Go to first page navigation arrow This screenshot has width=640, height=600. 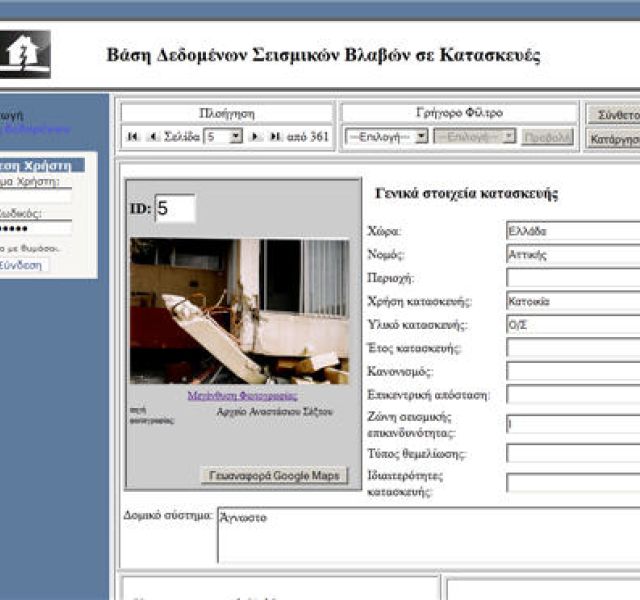point(132,137)
